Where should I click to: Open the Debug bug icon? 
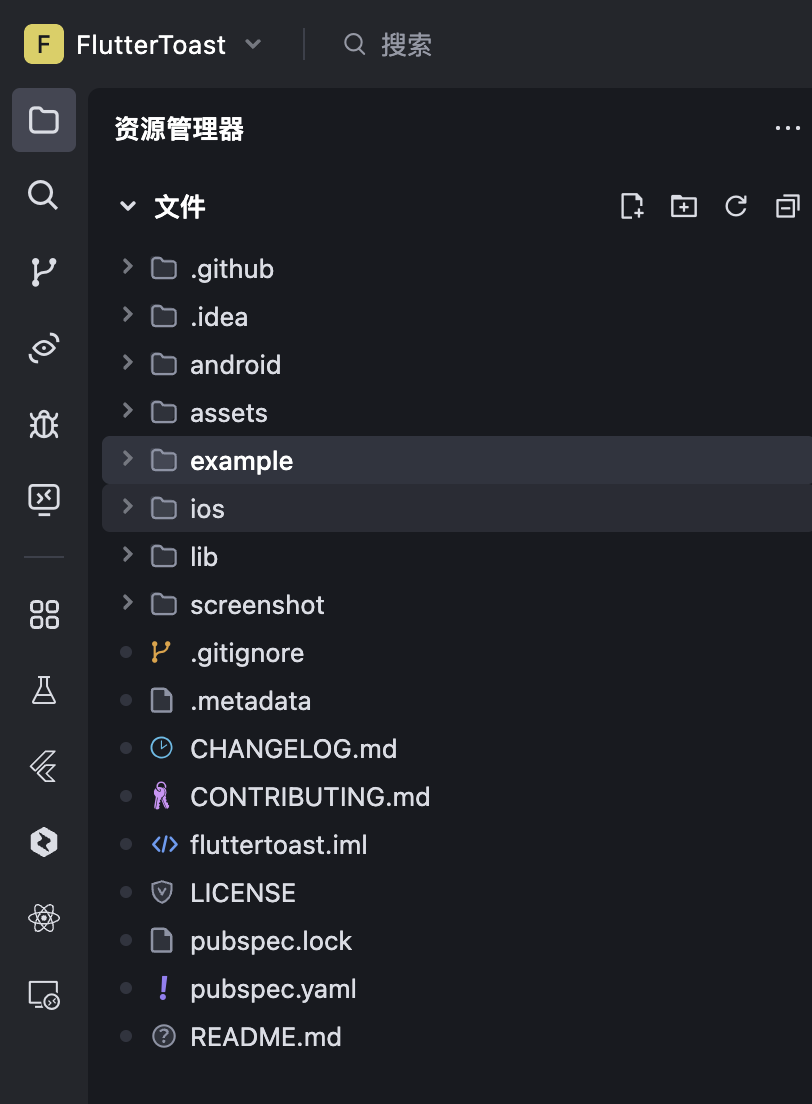(43, 424)
